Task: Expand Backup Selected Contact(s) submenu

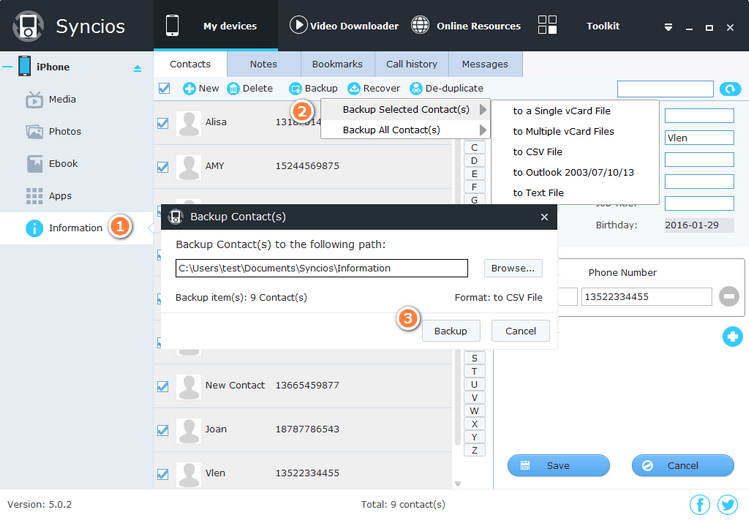Action: tap(406, 109)
